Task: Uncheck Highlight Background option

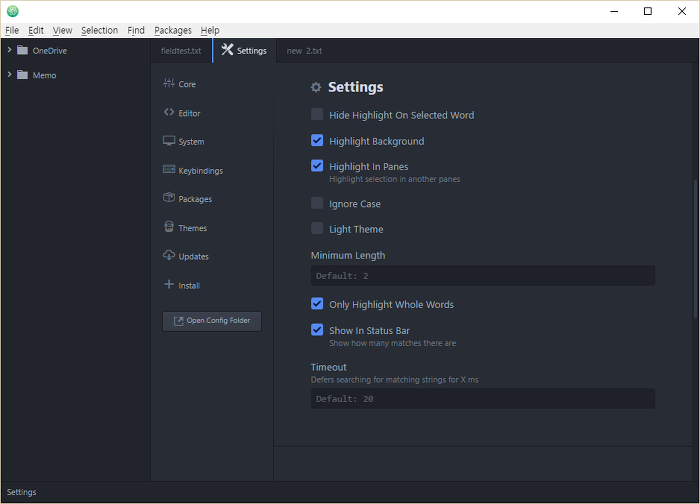Action: point(317,140)
